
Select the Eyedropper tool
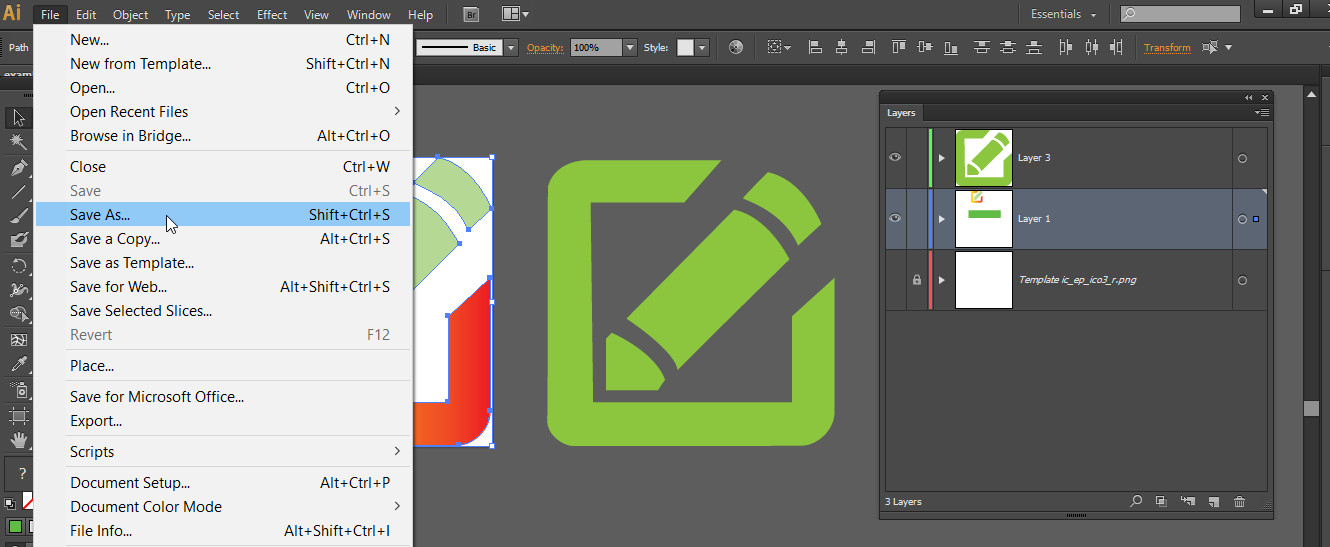pos(18,365)
